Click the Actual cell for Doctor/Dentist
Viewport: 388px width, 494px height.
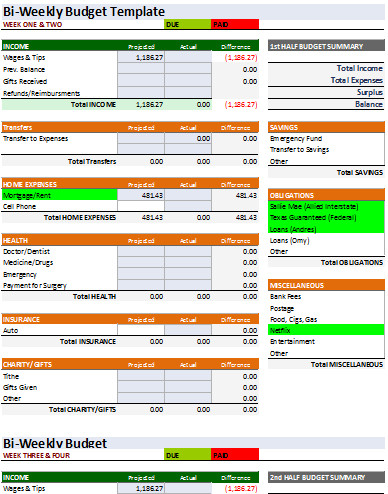188,251
